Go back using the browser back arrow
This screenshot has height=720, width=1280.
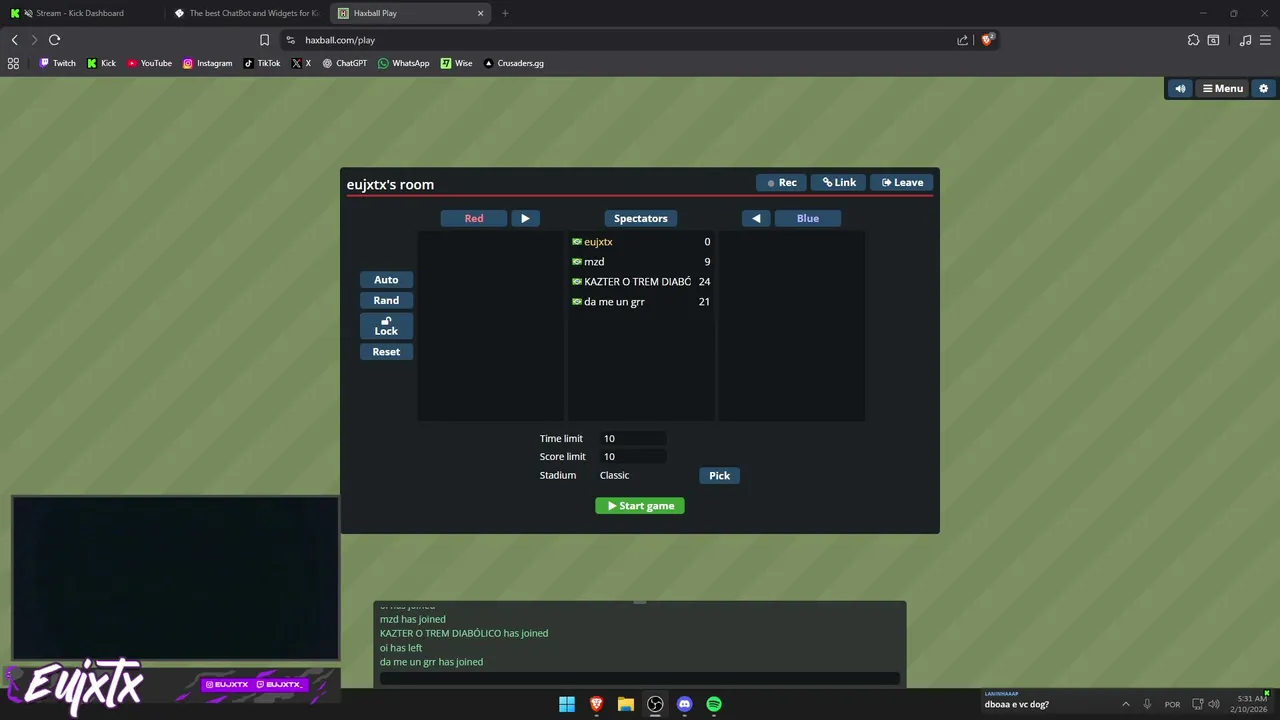pos(15,40)
